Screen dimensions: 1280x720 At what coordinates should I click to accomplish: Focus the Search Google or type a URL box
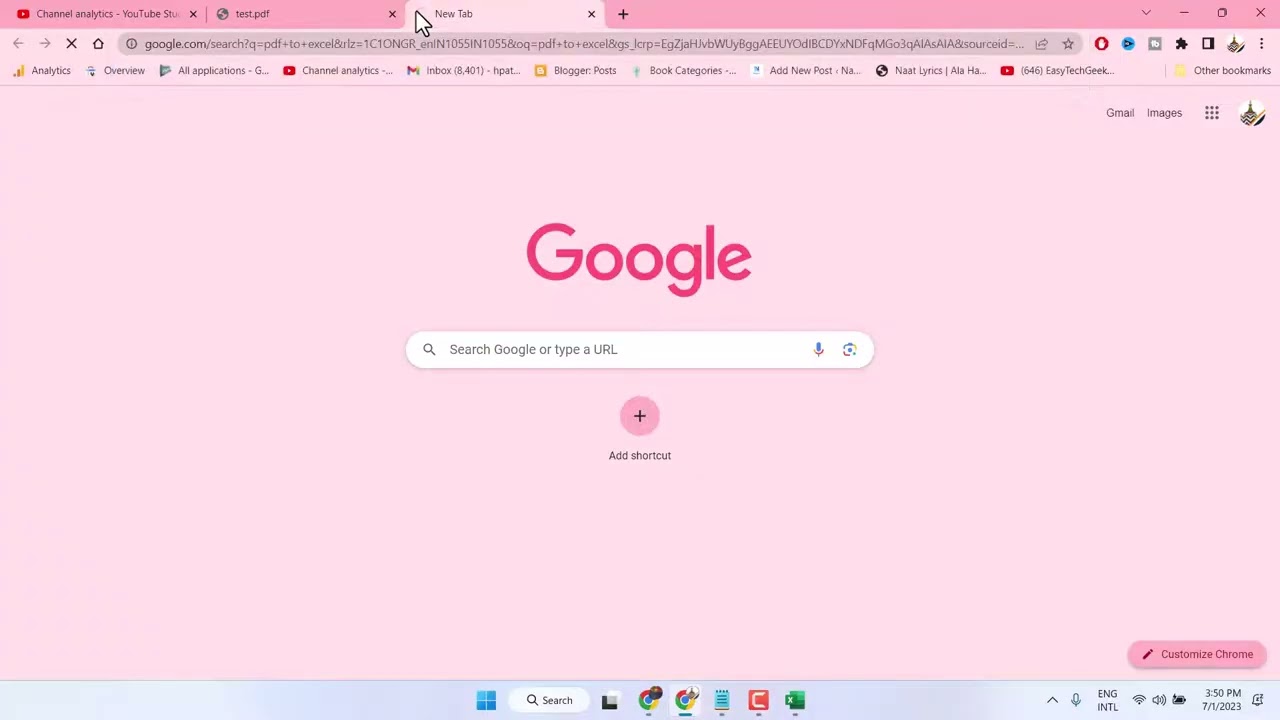click(640, 349)
